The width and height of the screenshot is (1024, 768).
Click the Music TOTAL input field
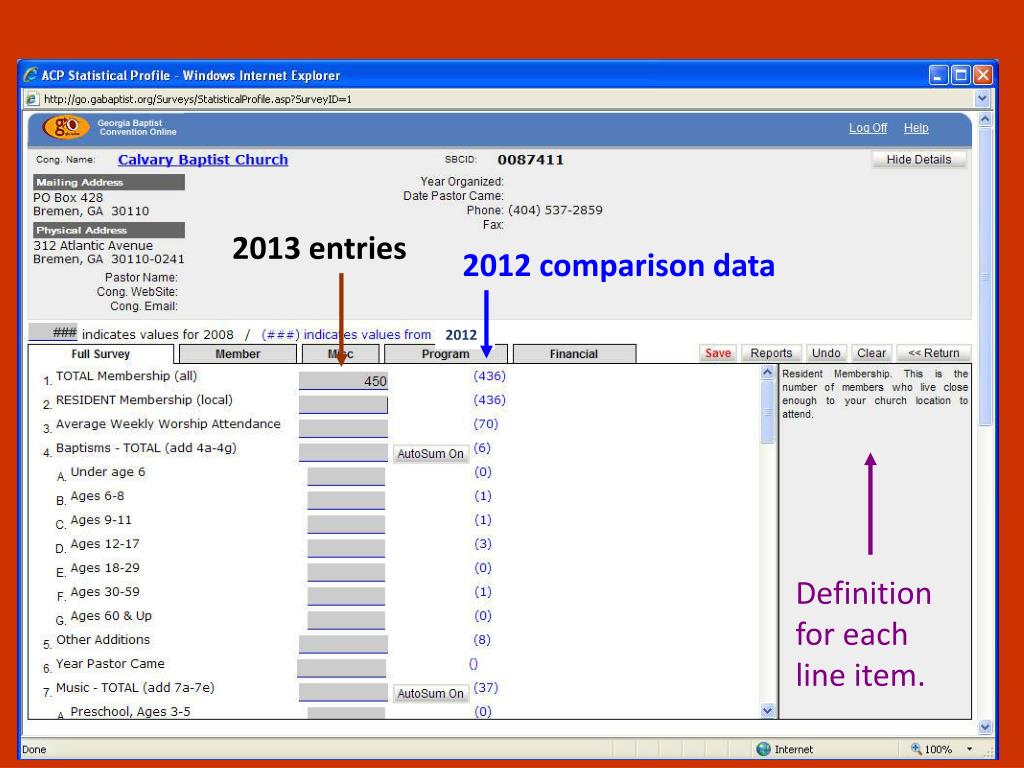344,692
